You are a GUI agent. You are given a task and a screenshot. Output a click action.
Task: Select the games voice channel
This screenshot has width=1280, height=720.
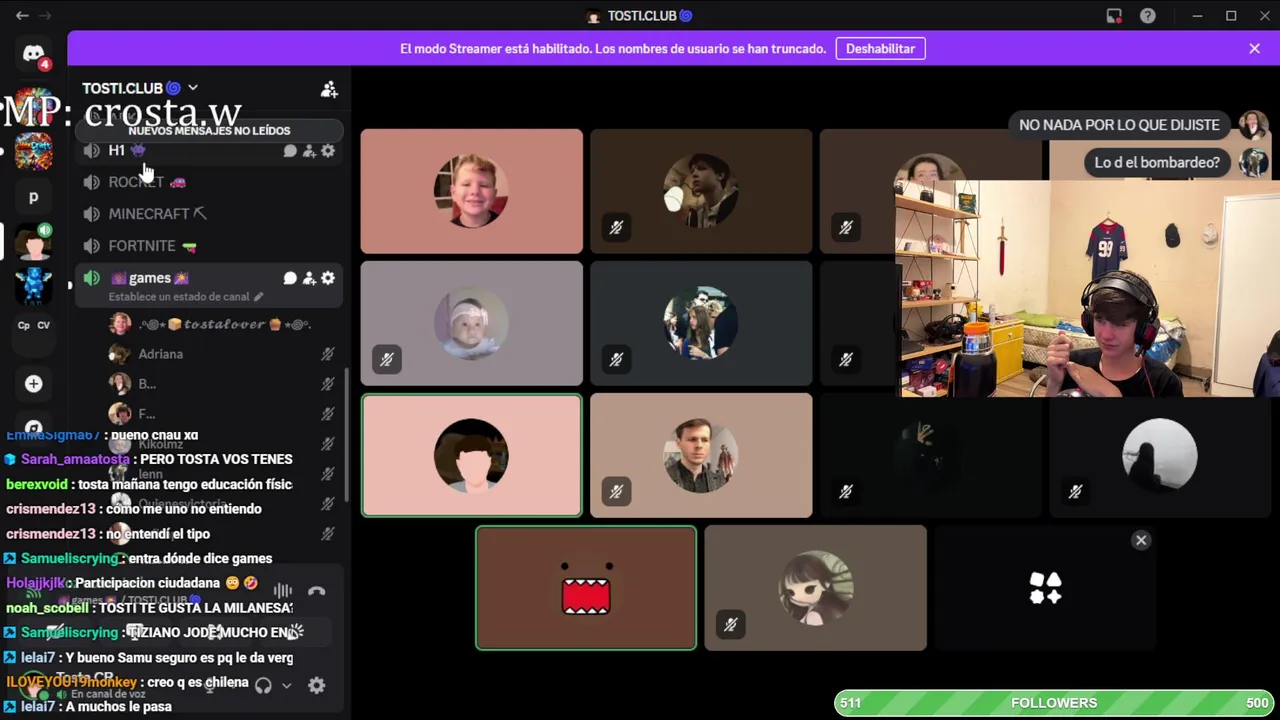150,278
